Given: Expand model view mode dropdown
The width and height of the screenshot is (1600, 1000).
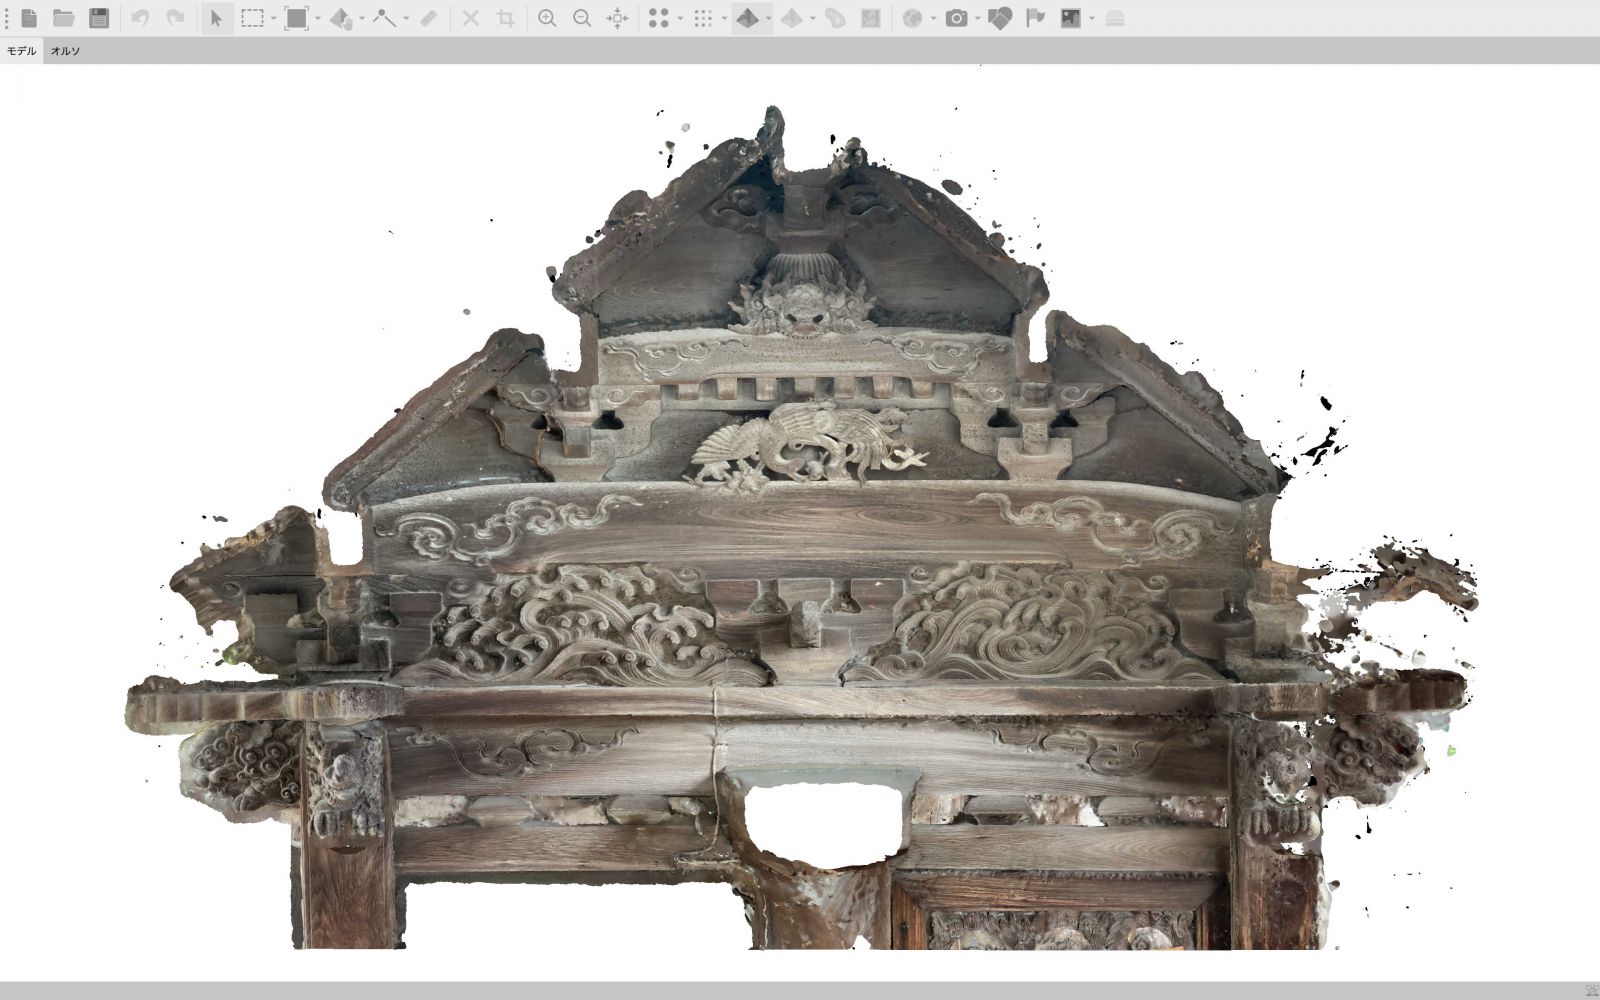Looking at the screenshot, I should coord(768,18).
